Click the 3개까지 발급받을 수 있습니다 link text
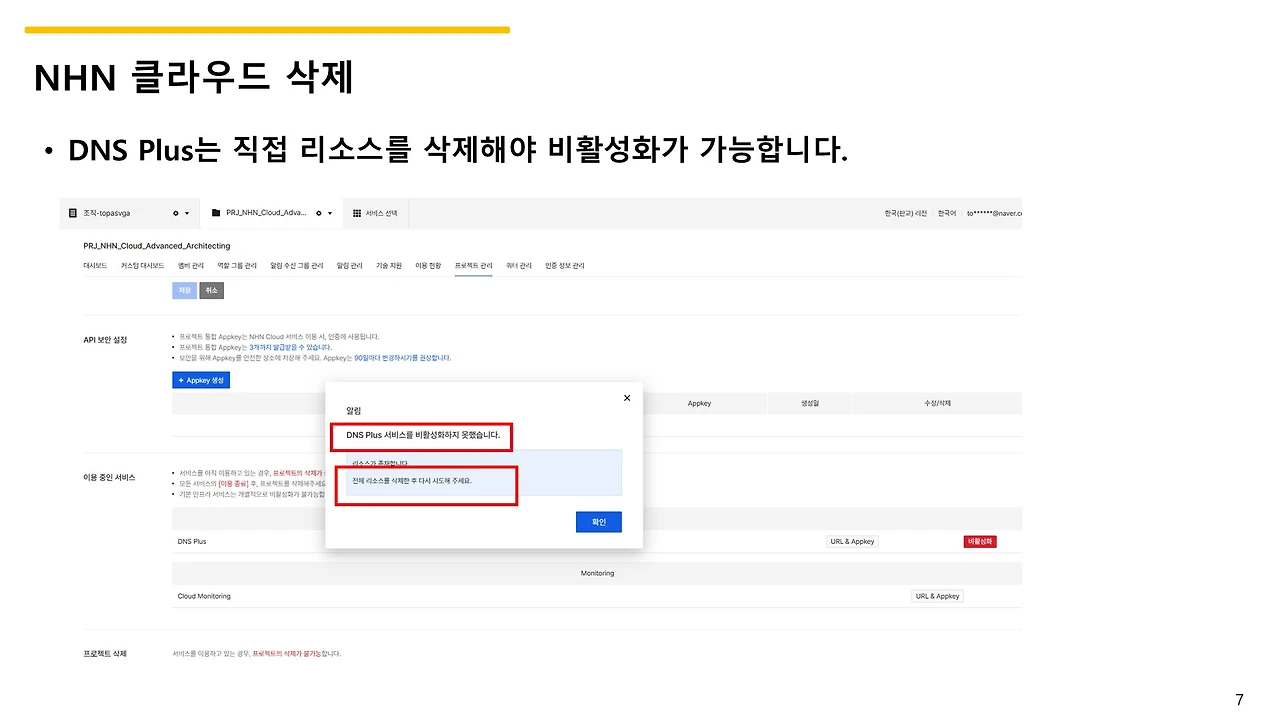Screen dimensions: 1280x720 (x=290, y=347)
